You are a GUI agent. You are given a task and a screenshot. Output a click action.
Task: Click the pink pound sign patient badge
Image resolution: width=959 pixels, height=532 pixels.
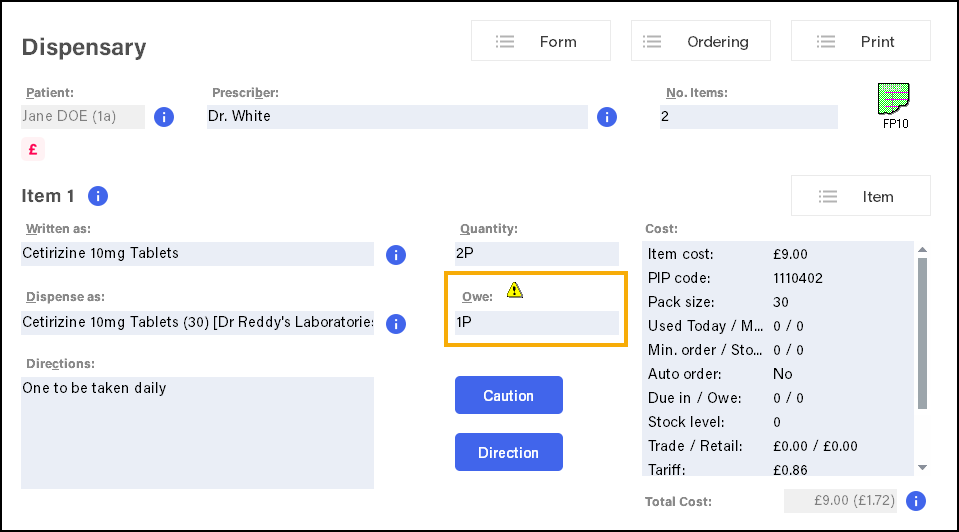[x=33, y=149]
